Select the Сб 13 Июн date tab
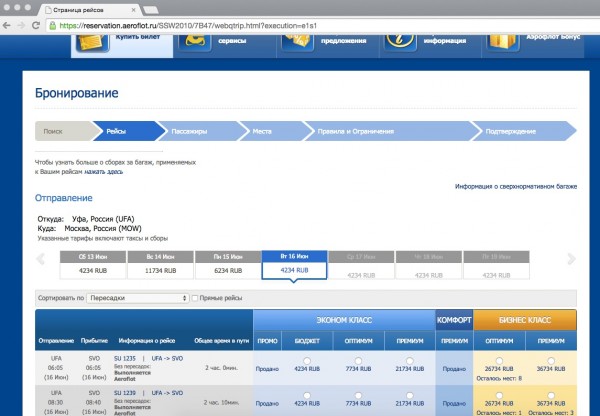This screenshot has width=600, height=416. pyautogui.click(x=86, y=262)
